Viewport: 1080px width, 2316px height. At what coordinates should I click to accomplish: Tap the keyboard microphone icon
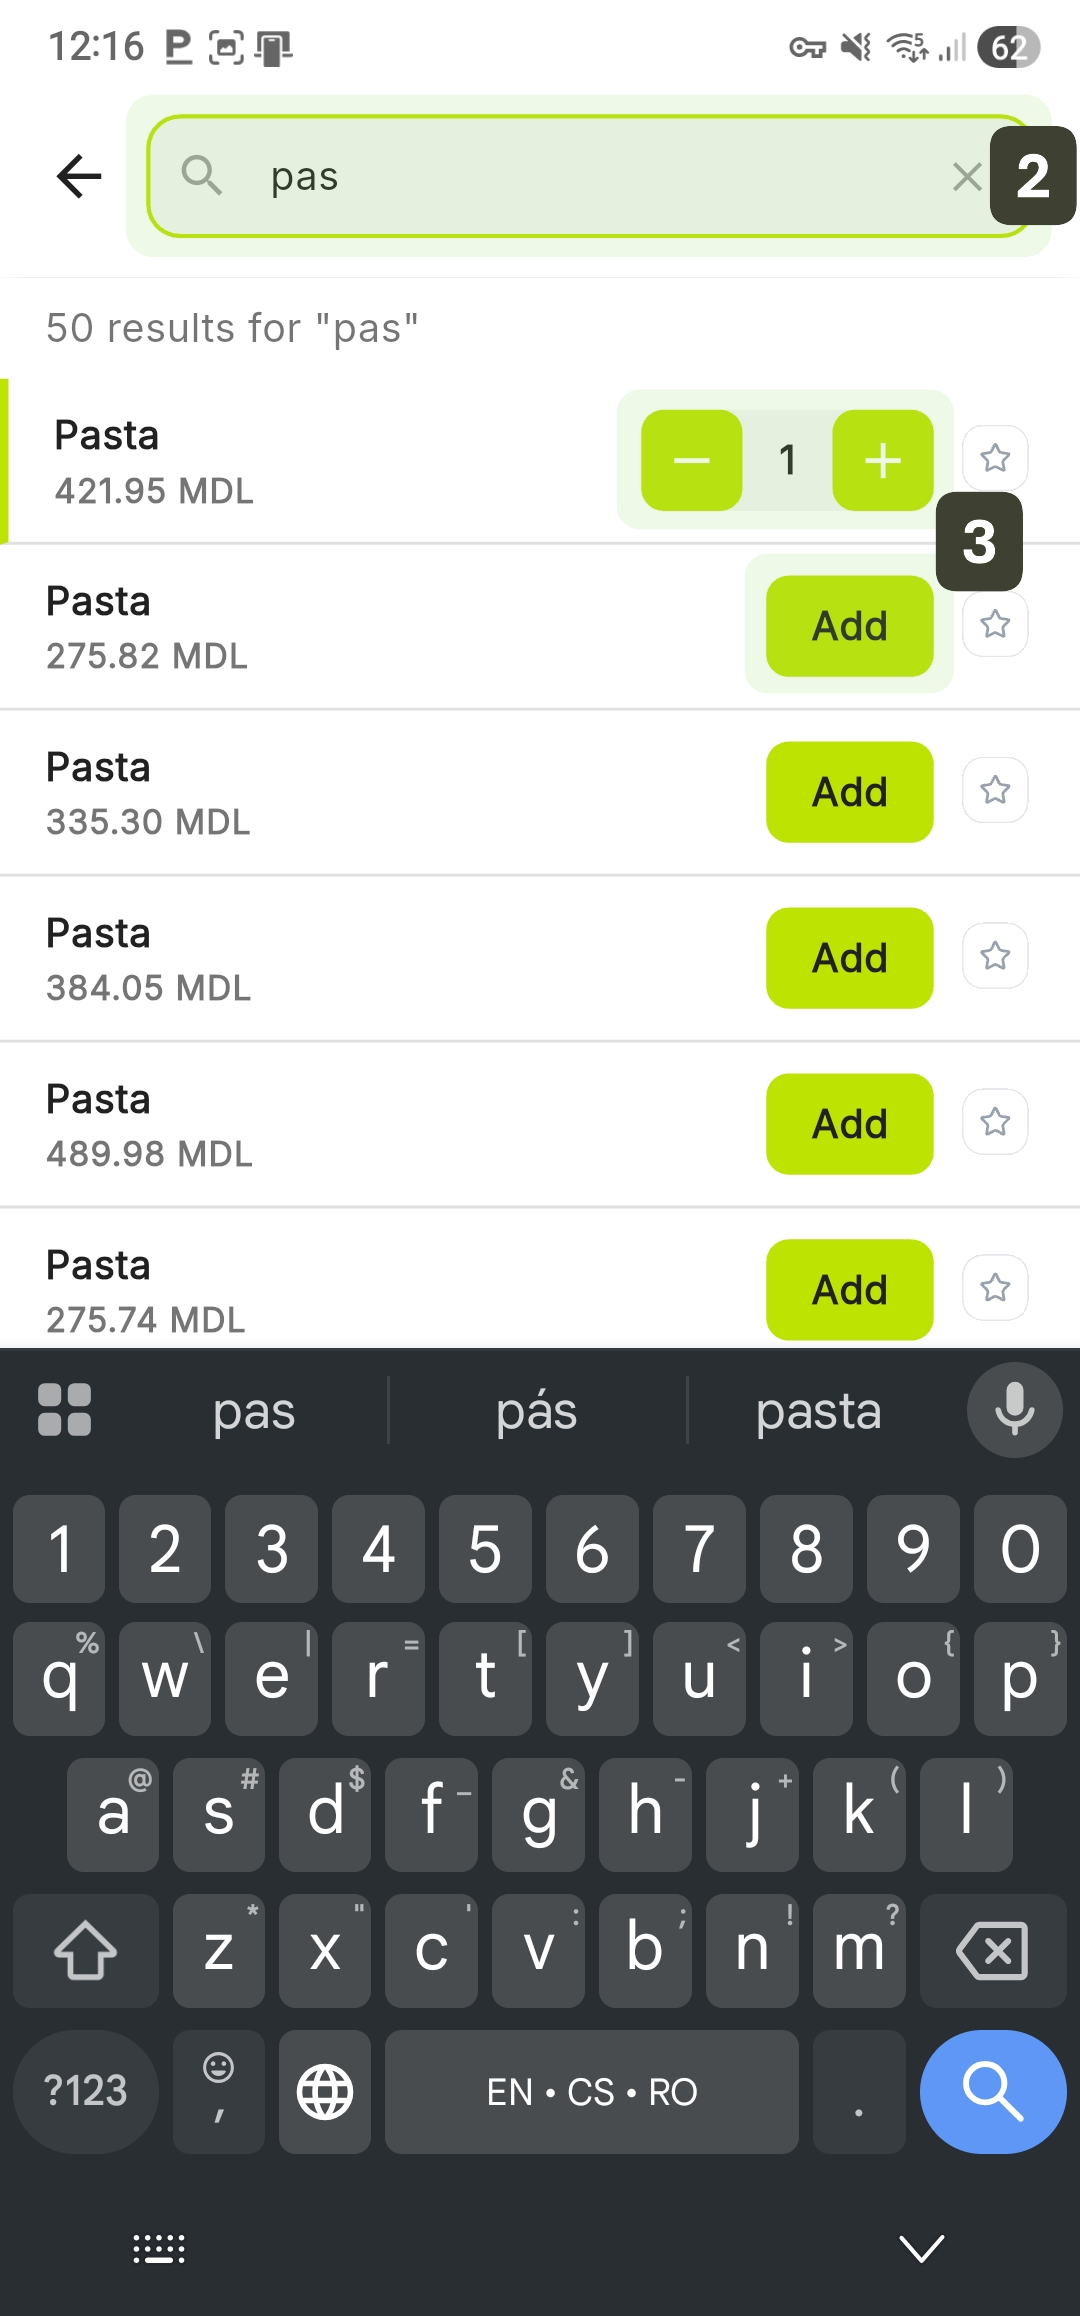[x=1014, y=1410]
